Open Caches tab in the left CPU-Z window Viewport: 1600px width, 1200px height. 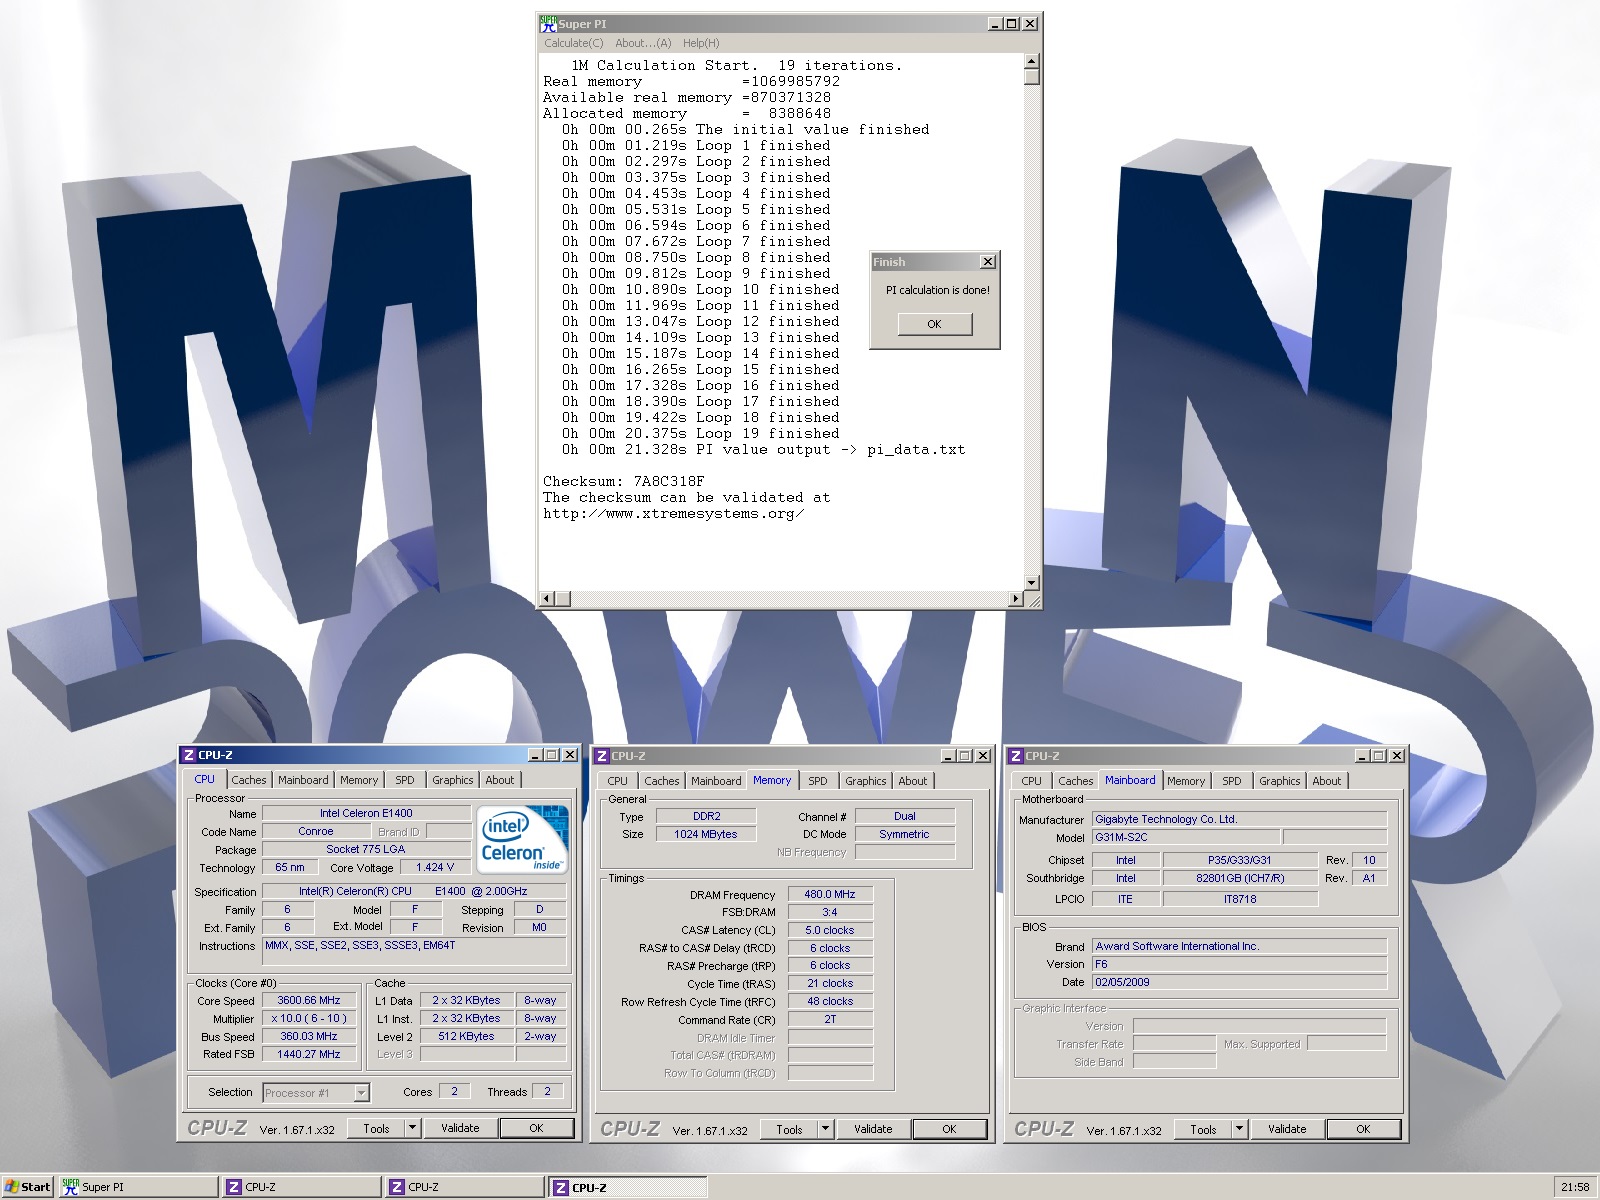pyautogui.click(x=249, y=780)
